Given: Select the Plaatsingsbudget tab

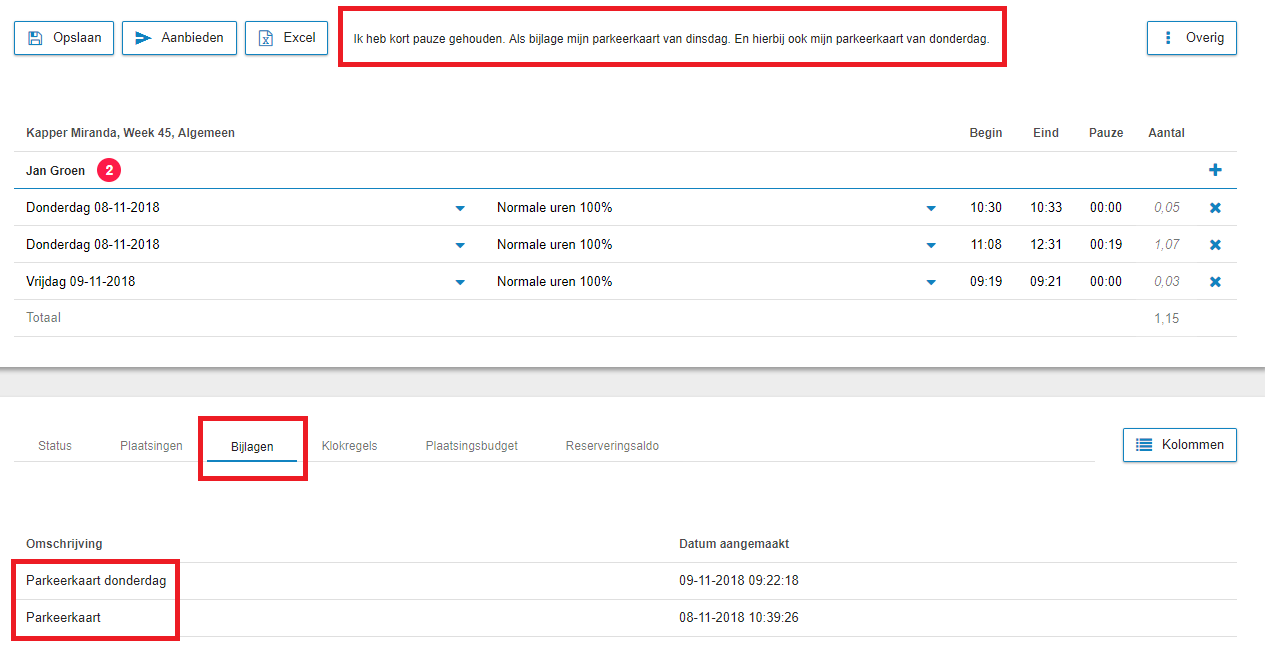Looking at the screenshot, I should 471,446.
